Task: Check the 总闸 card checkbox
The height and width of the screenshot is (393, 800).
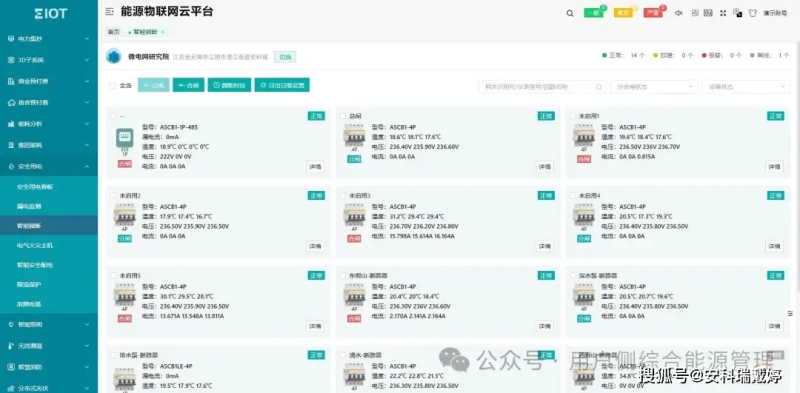Action: point(342,116)
